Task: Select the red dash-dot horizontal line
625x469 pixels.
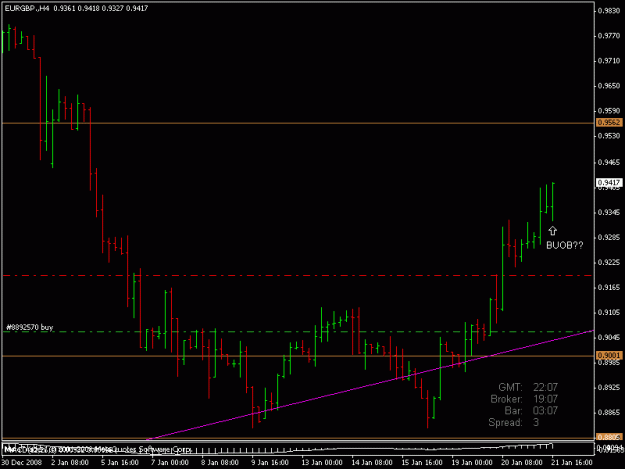Action: point(297,275)
